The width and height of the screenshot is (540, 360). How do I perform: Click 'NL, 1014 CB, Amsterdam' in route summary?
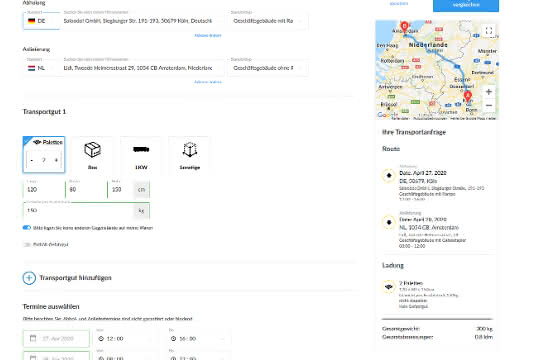click(x=429, y=227)
